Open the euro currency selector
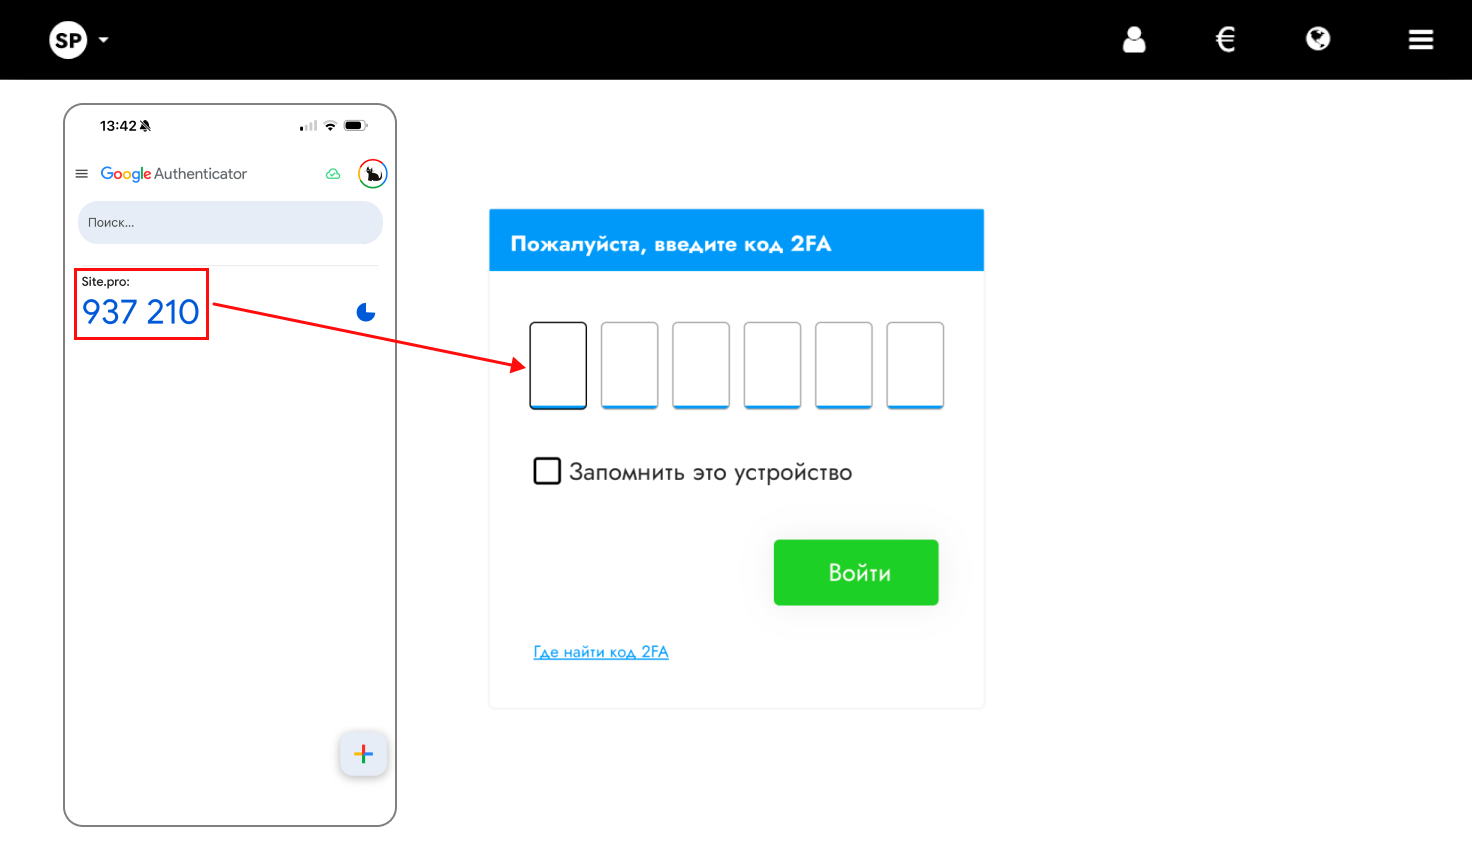Image resolution: width=1472 pixels, height=855 pixels. 1226,39
